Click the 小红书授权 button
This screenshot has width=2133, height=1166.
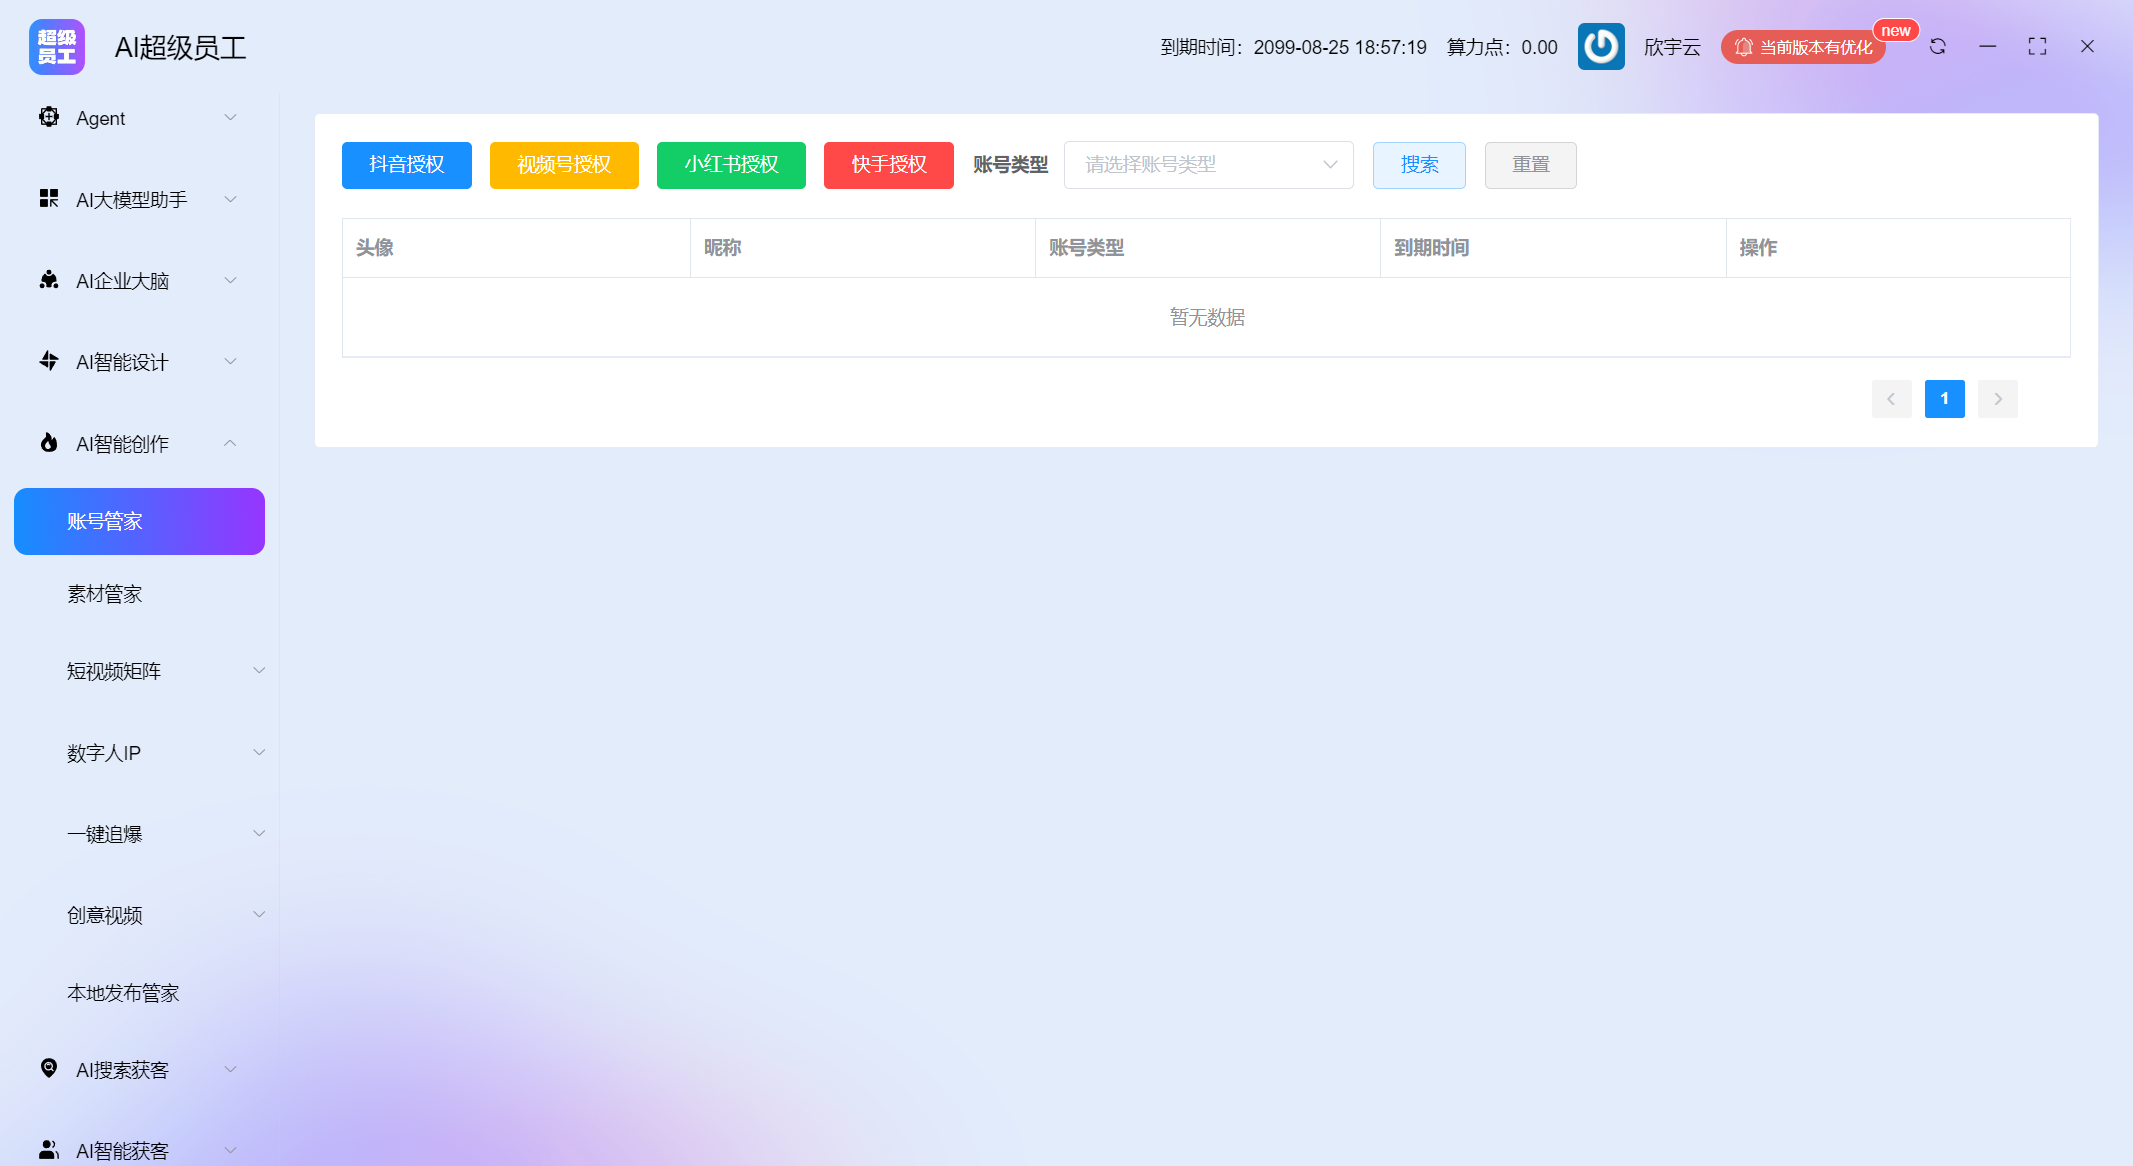click(731, 165)
